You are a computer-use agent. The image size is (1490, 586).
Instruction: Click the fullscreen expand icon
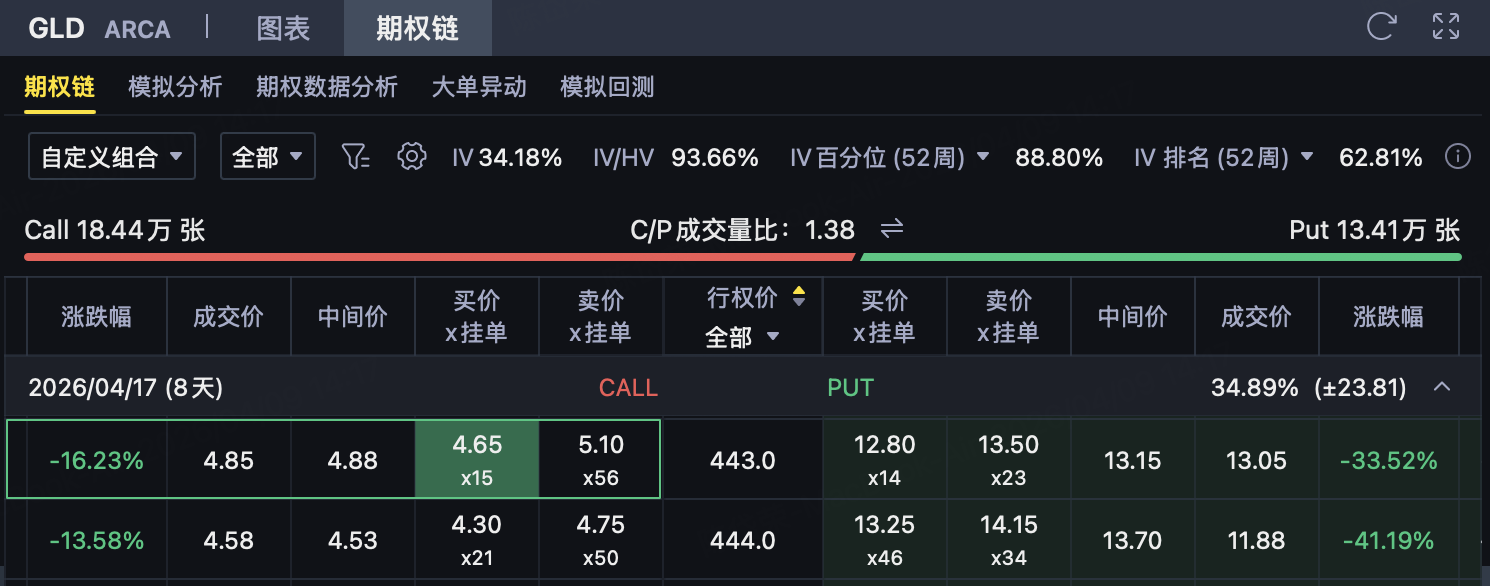click(1446, 26)
